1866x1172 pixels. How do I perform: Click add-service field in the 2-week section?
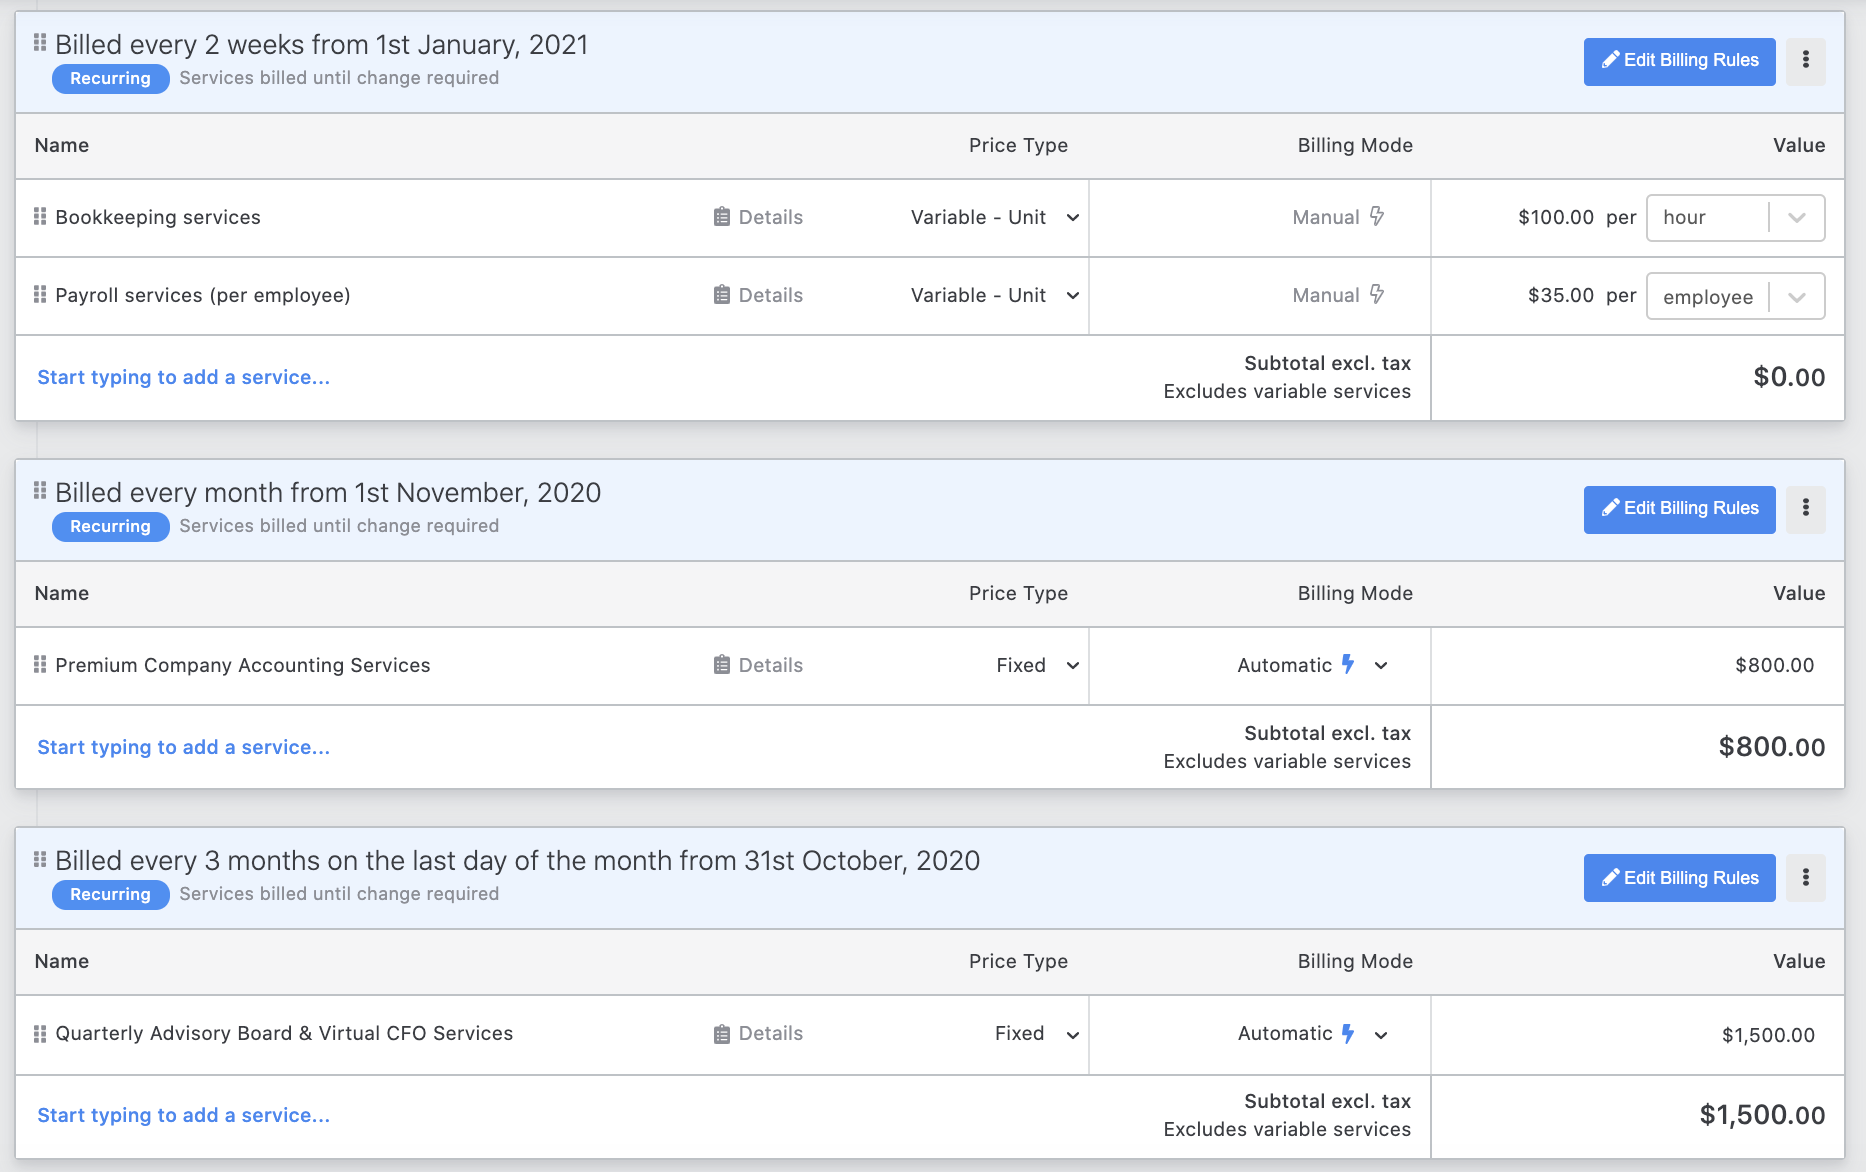(184, 378)
